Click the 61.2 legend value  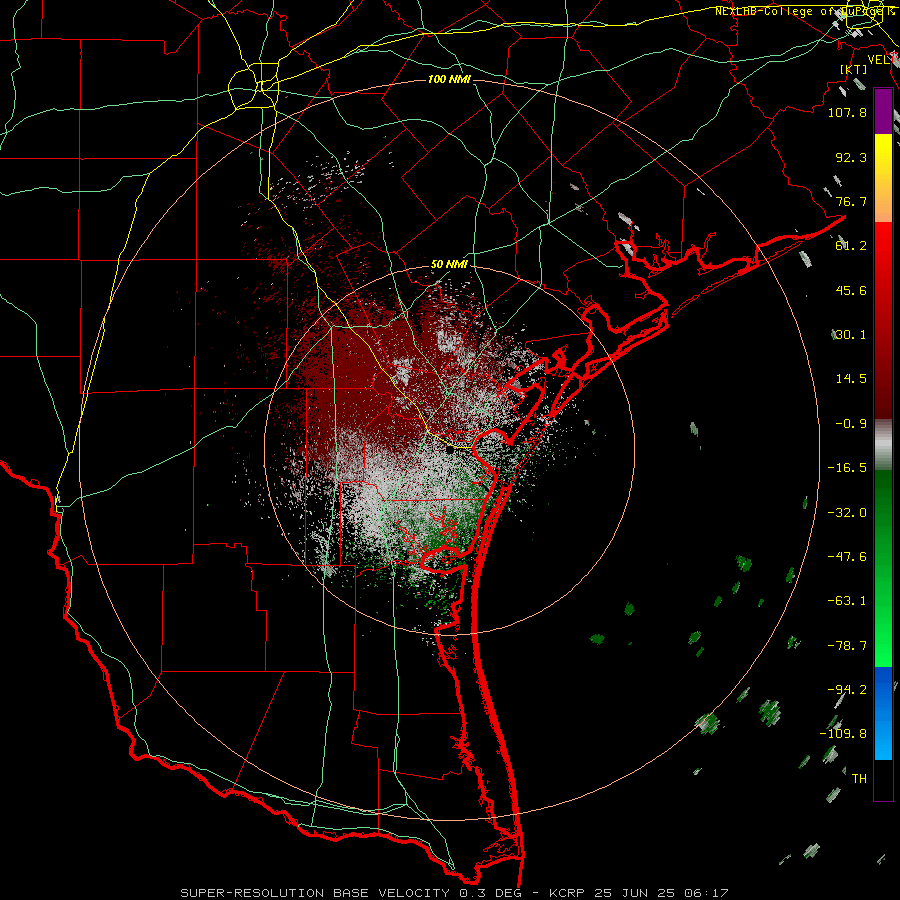click(851, 246)
